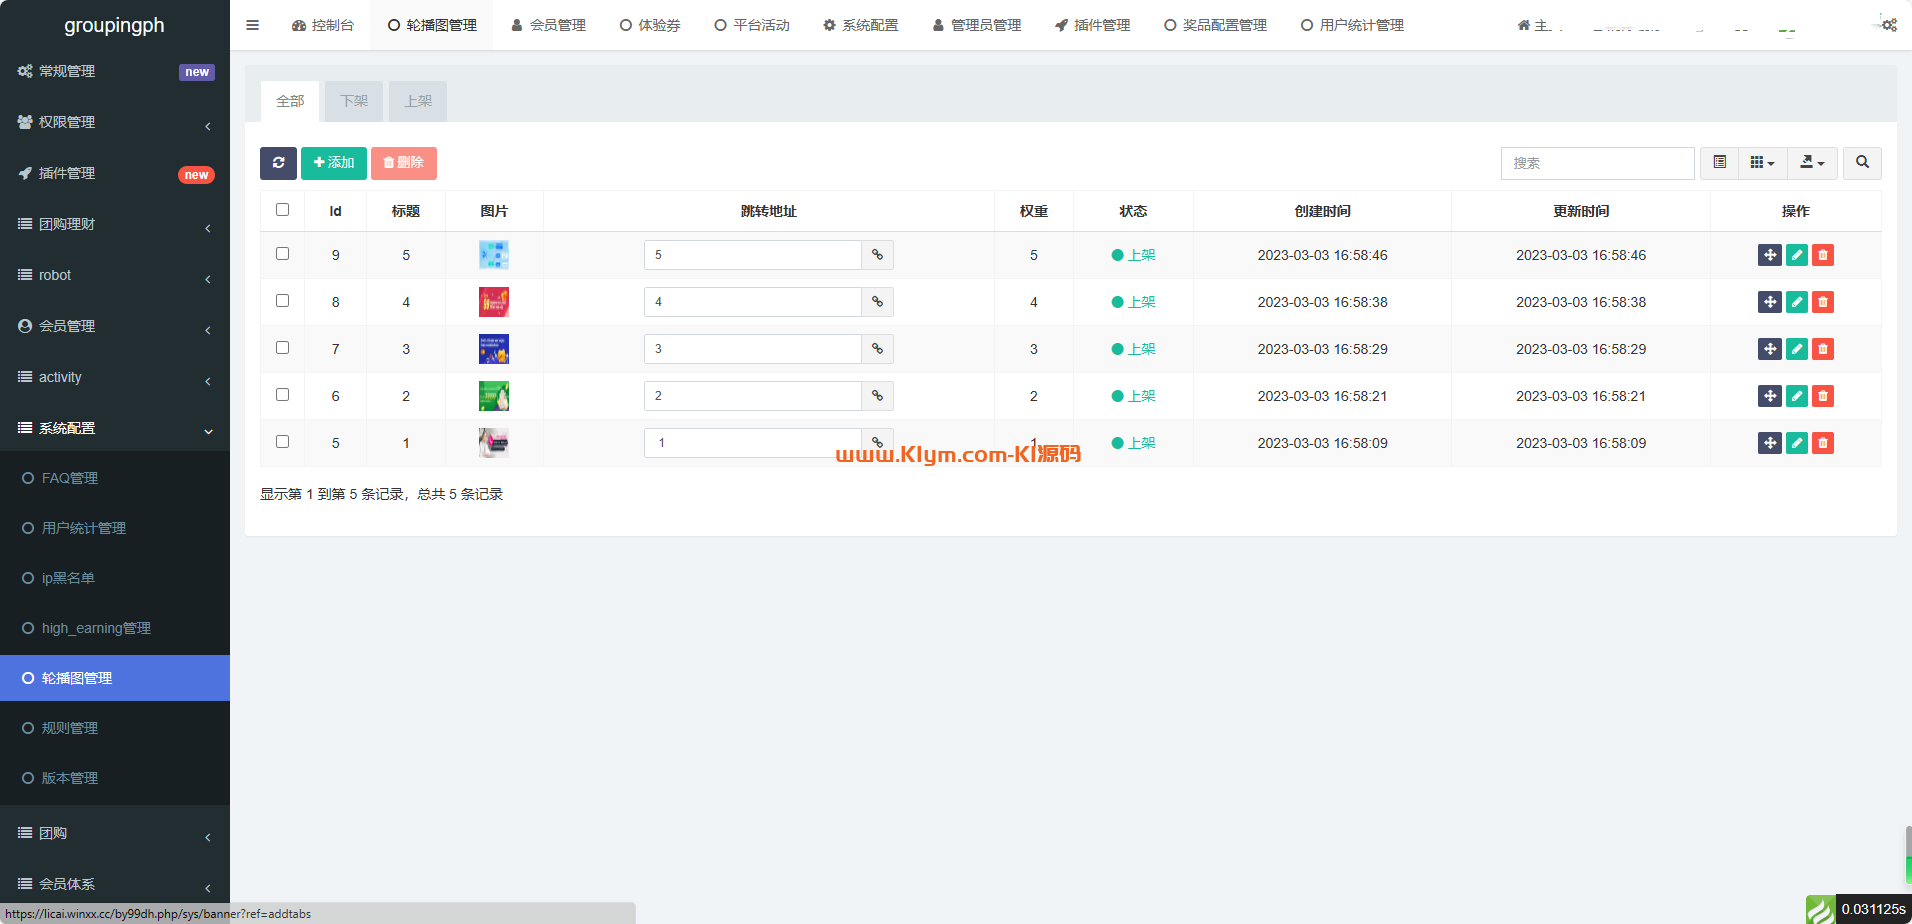The image size is (1912, 924).
Task: Expand 团购理财 in the sidebar
Action: (115, 224)
